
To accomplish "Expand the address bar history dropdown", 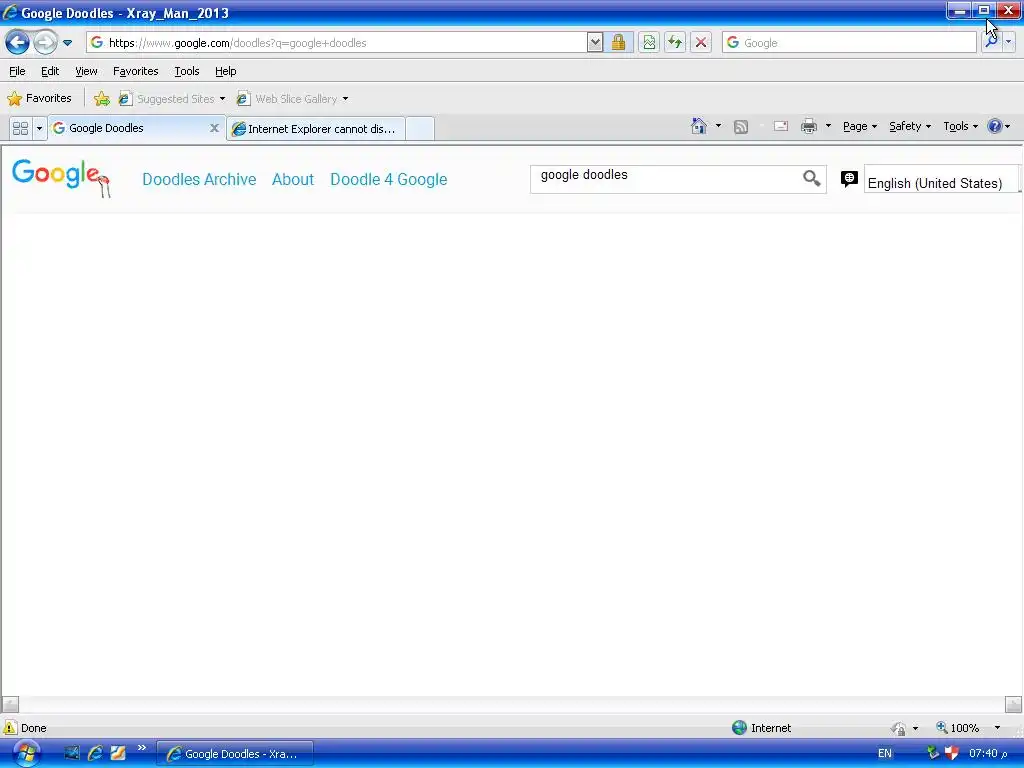I will pos(594,42).
